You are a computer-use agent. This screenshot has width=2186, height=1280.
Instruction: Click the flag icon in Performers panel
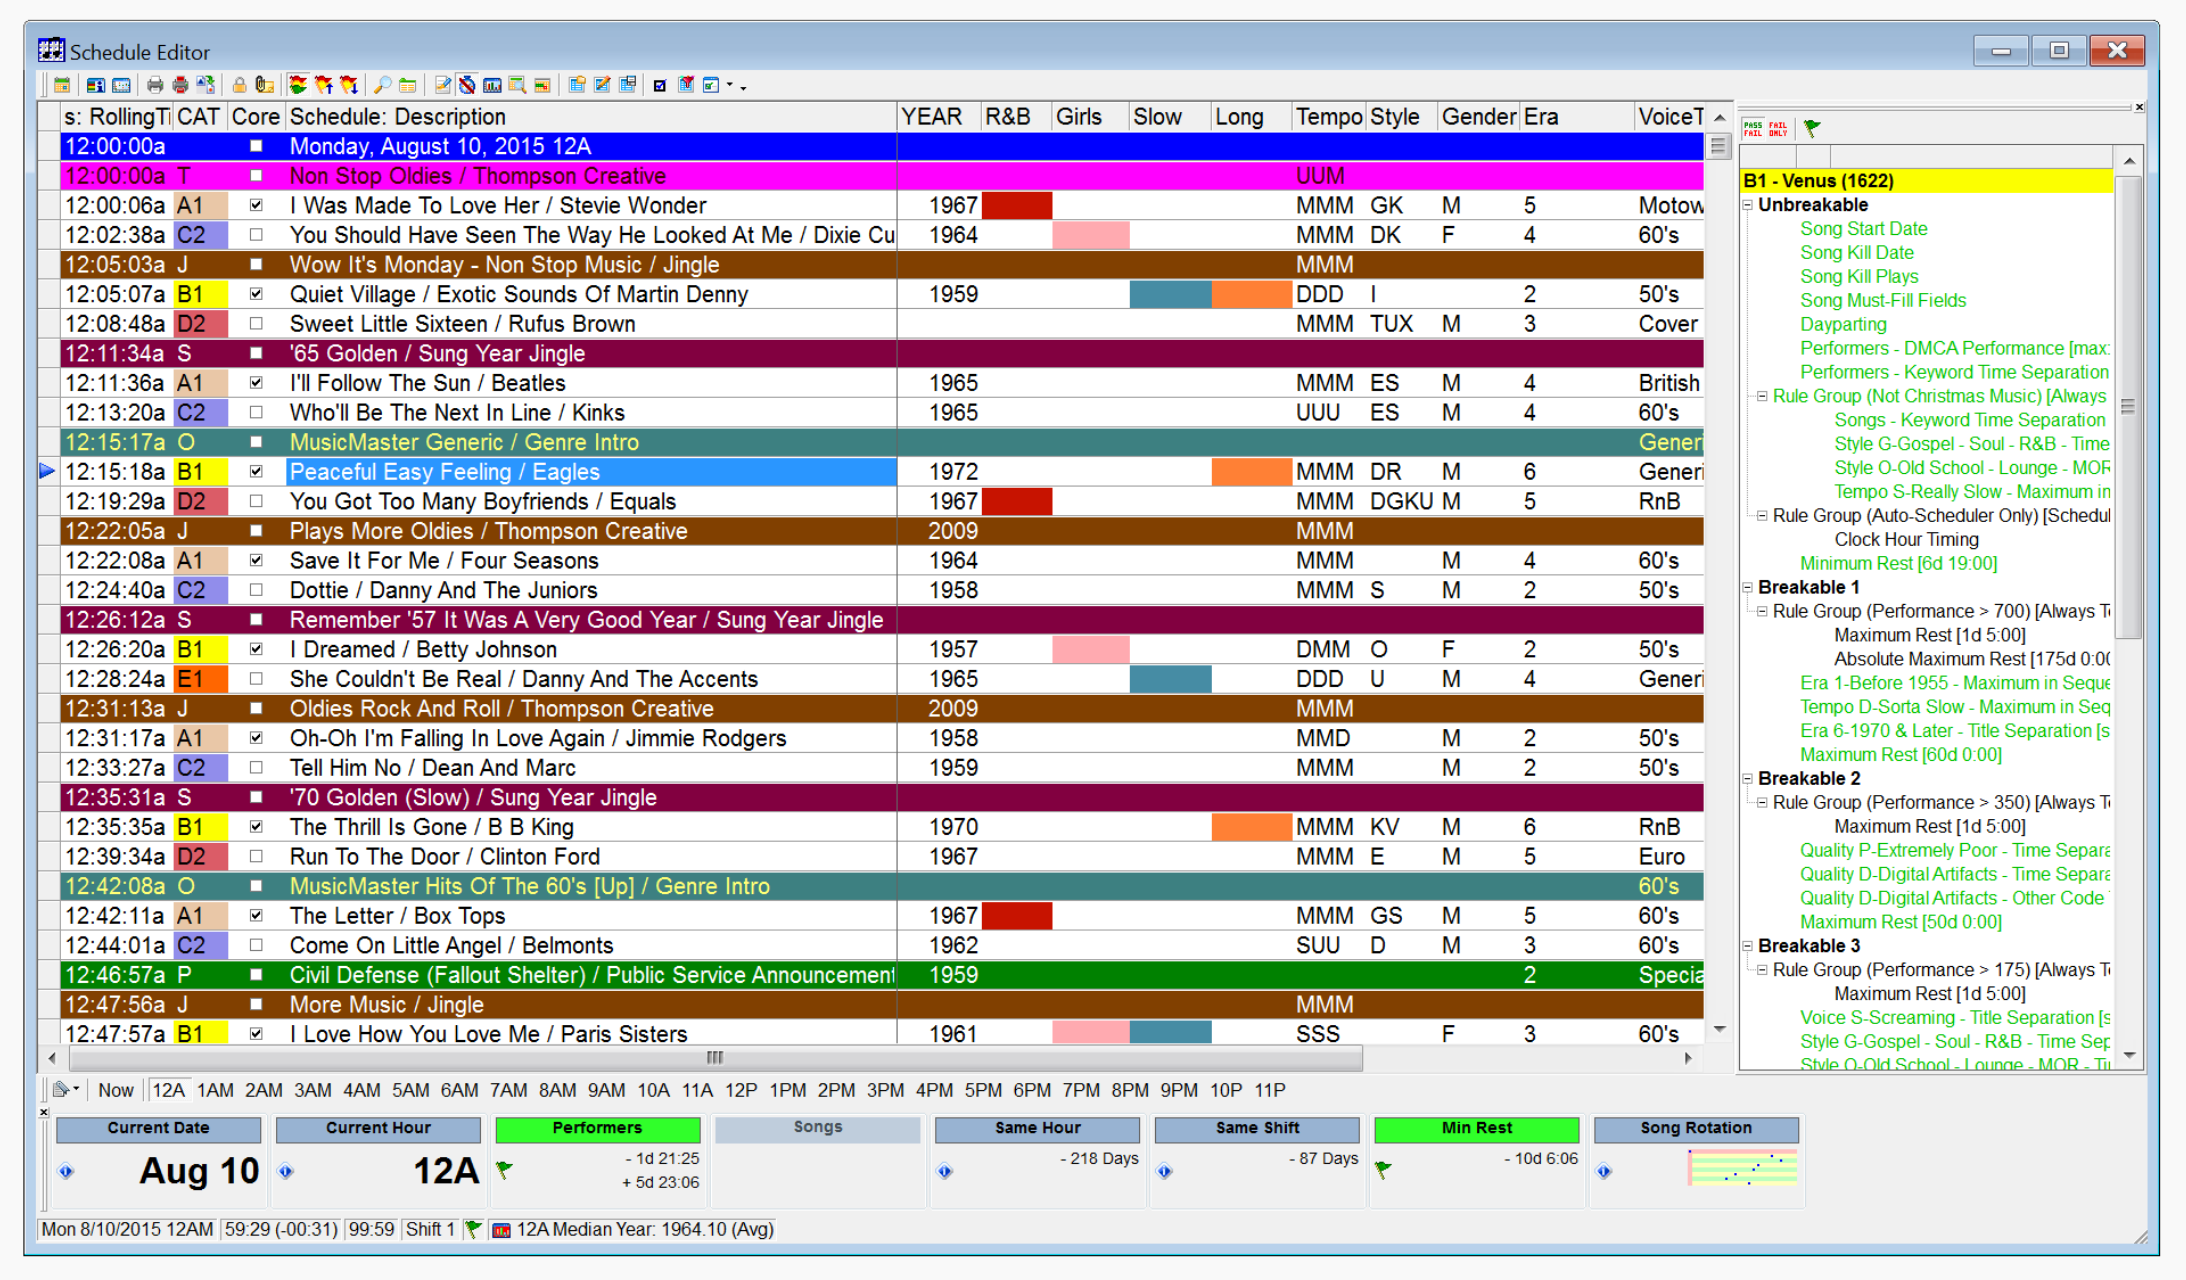click(505, 1169)
